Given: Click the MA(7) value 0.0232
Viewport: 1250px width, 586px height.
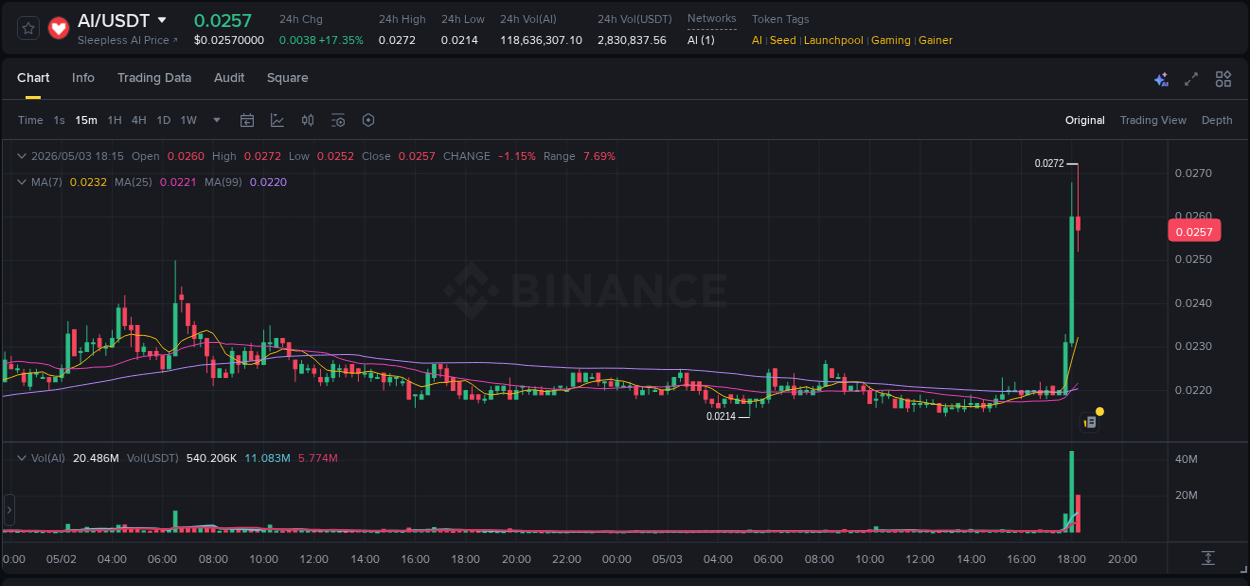Looking at the screenshot, I should point(87,182).
